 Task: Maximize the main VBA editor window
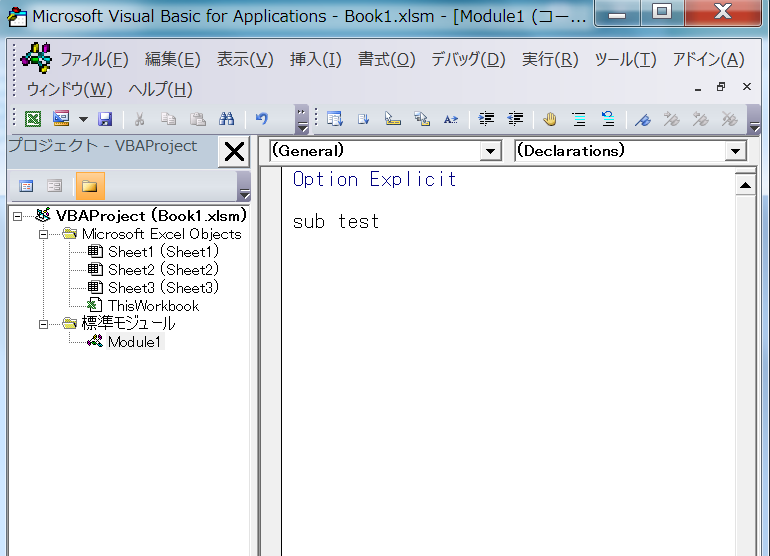(661, 12)
